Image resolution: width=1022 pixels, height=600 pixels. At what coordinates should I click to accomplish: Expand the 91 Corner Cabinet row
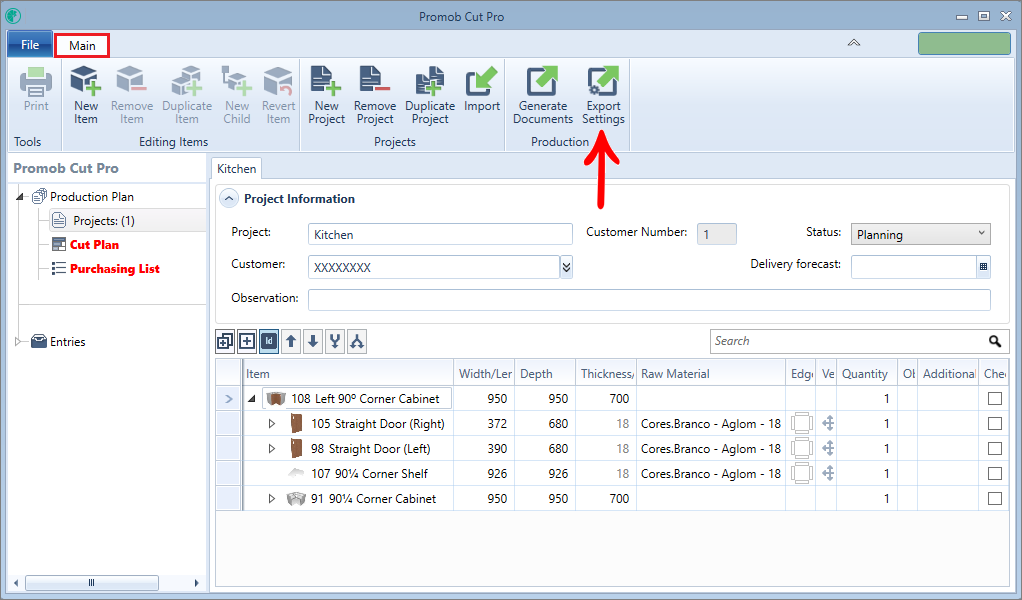click(272, 498)
